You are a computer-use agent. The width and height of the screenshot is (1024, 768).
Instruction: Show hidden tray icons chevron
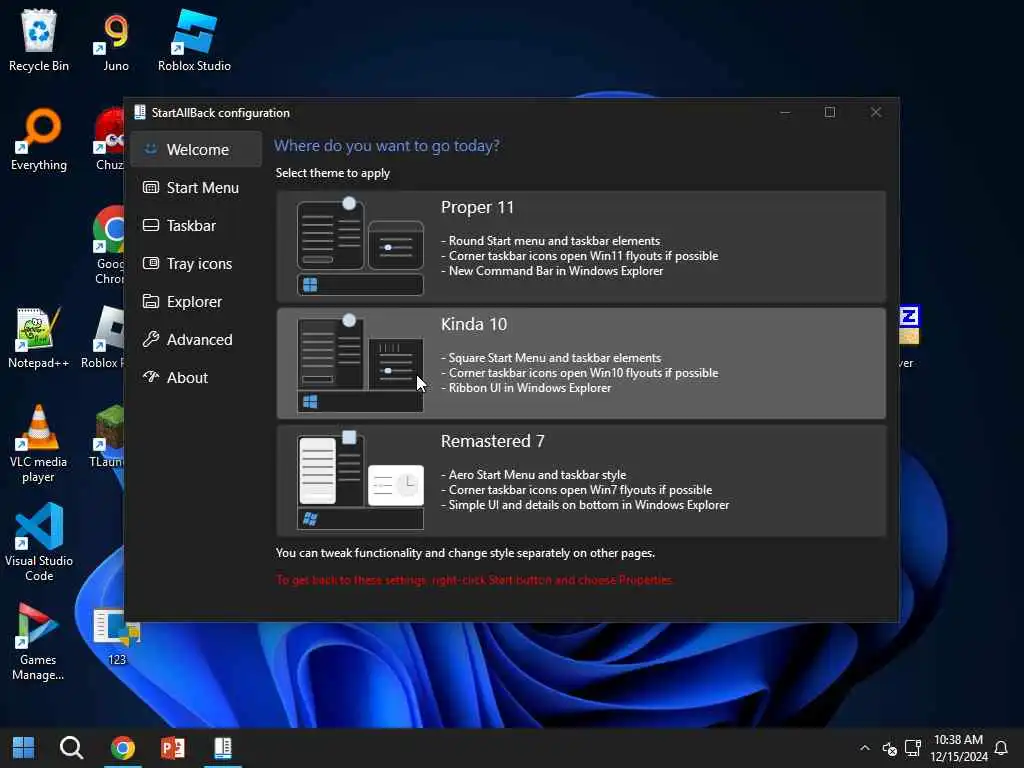[865, 748]
